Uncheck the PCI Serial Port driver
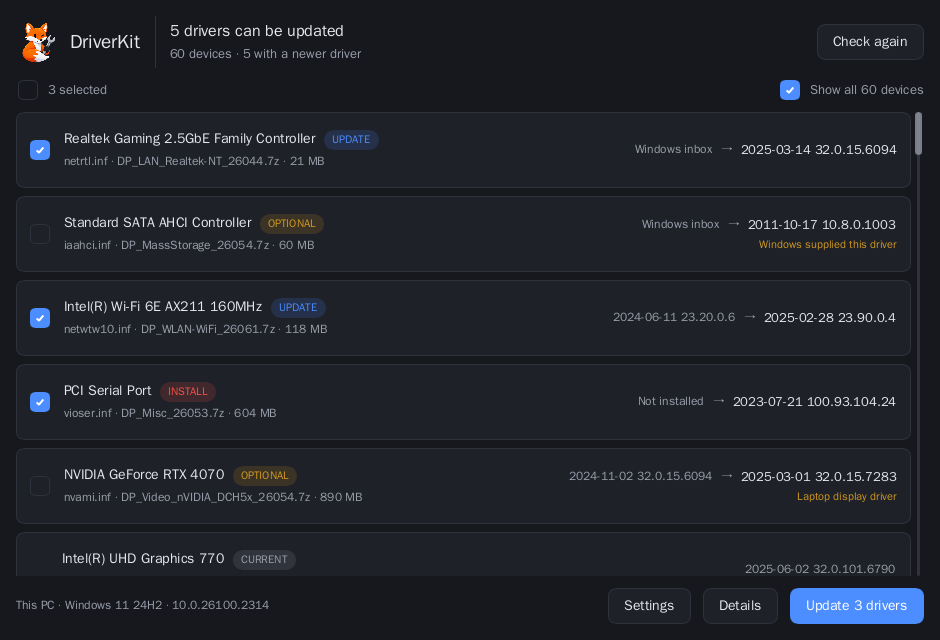Screen dimensions: 940x640 (x=40, y=401)
